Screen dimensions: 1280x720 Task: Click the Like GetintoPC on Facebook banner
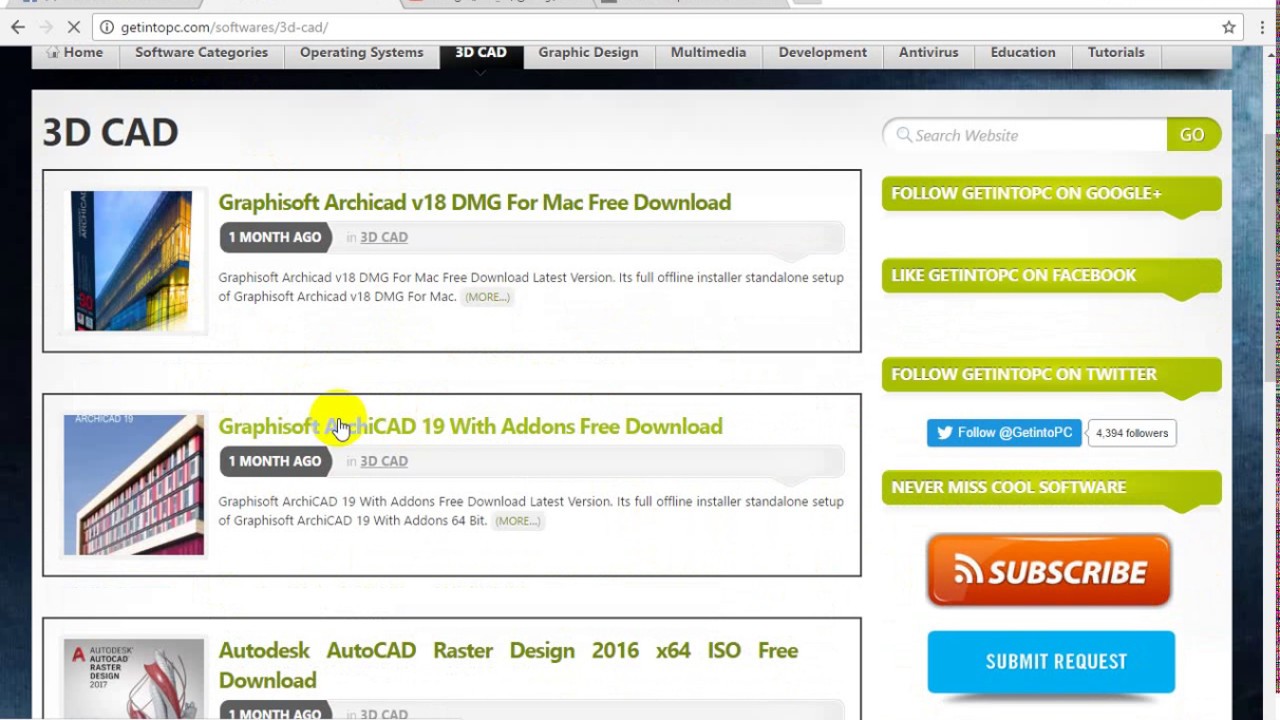click(1051, 276)
